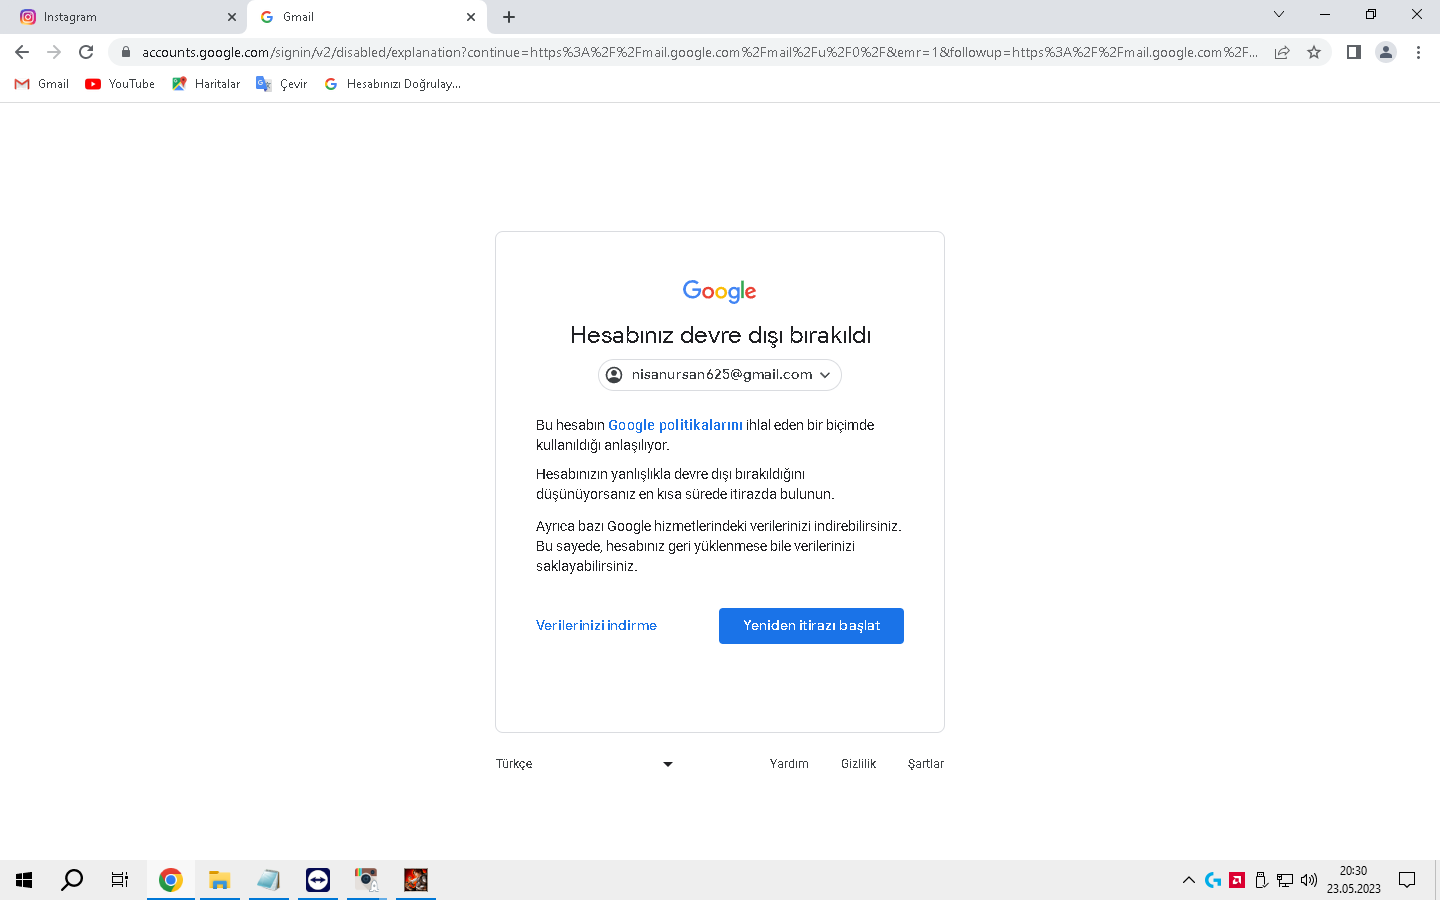The height and width of the screenshot is (900, 1440).
Task: Select the Gmail tab
Action: tap(367, 17)
